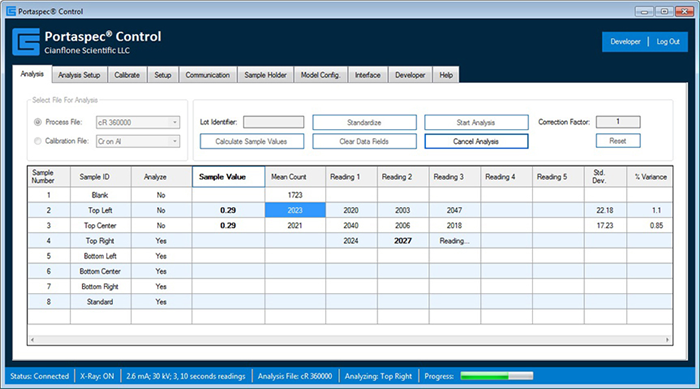Click the Developer user link in header
Screen dimensions: 700x389
coord(625,42)
